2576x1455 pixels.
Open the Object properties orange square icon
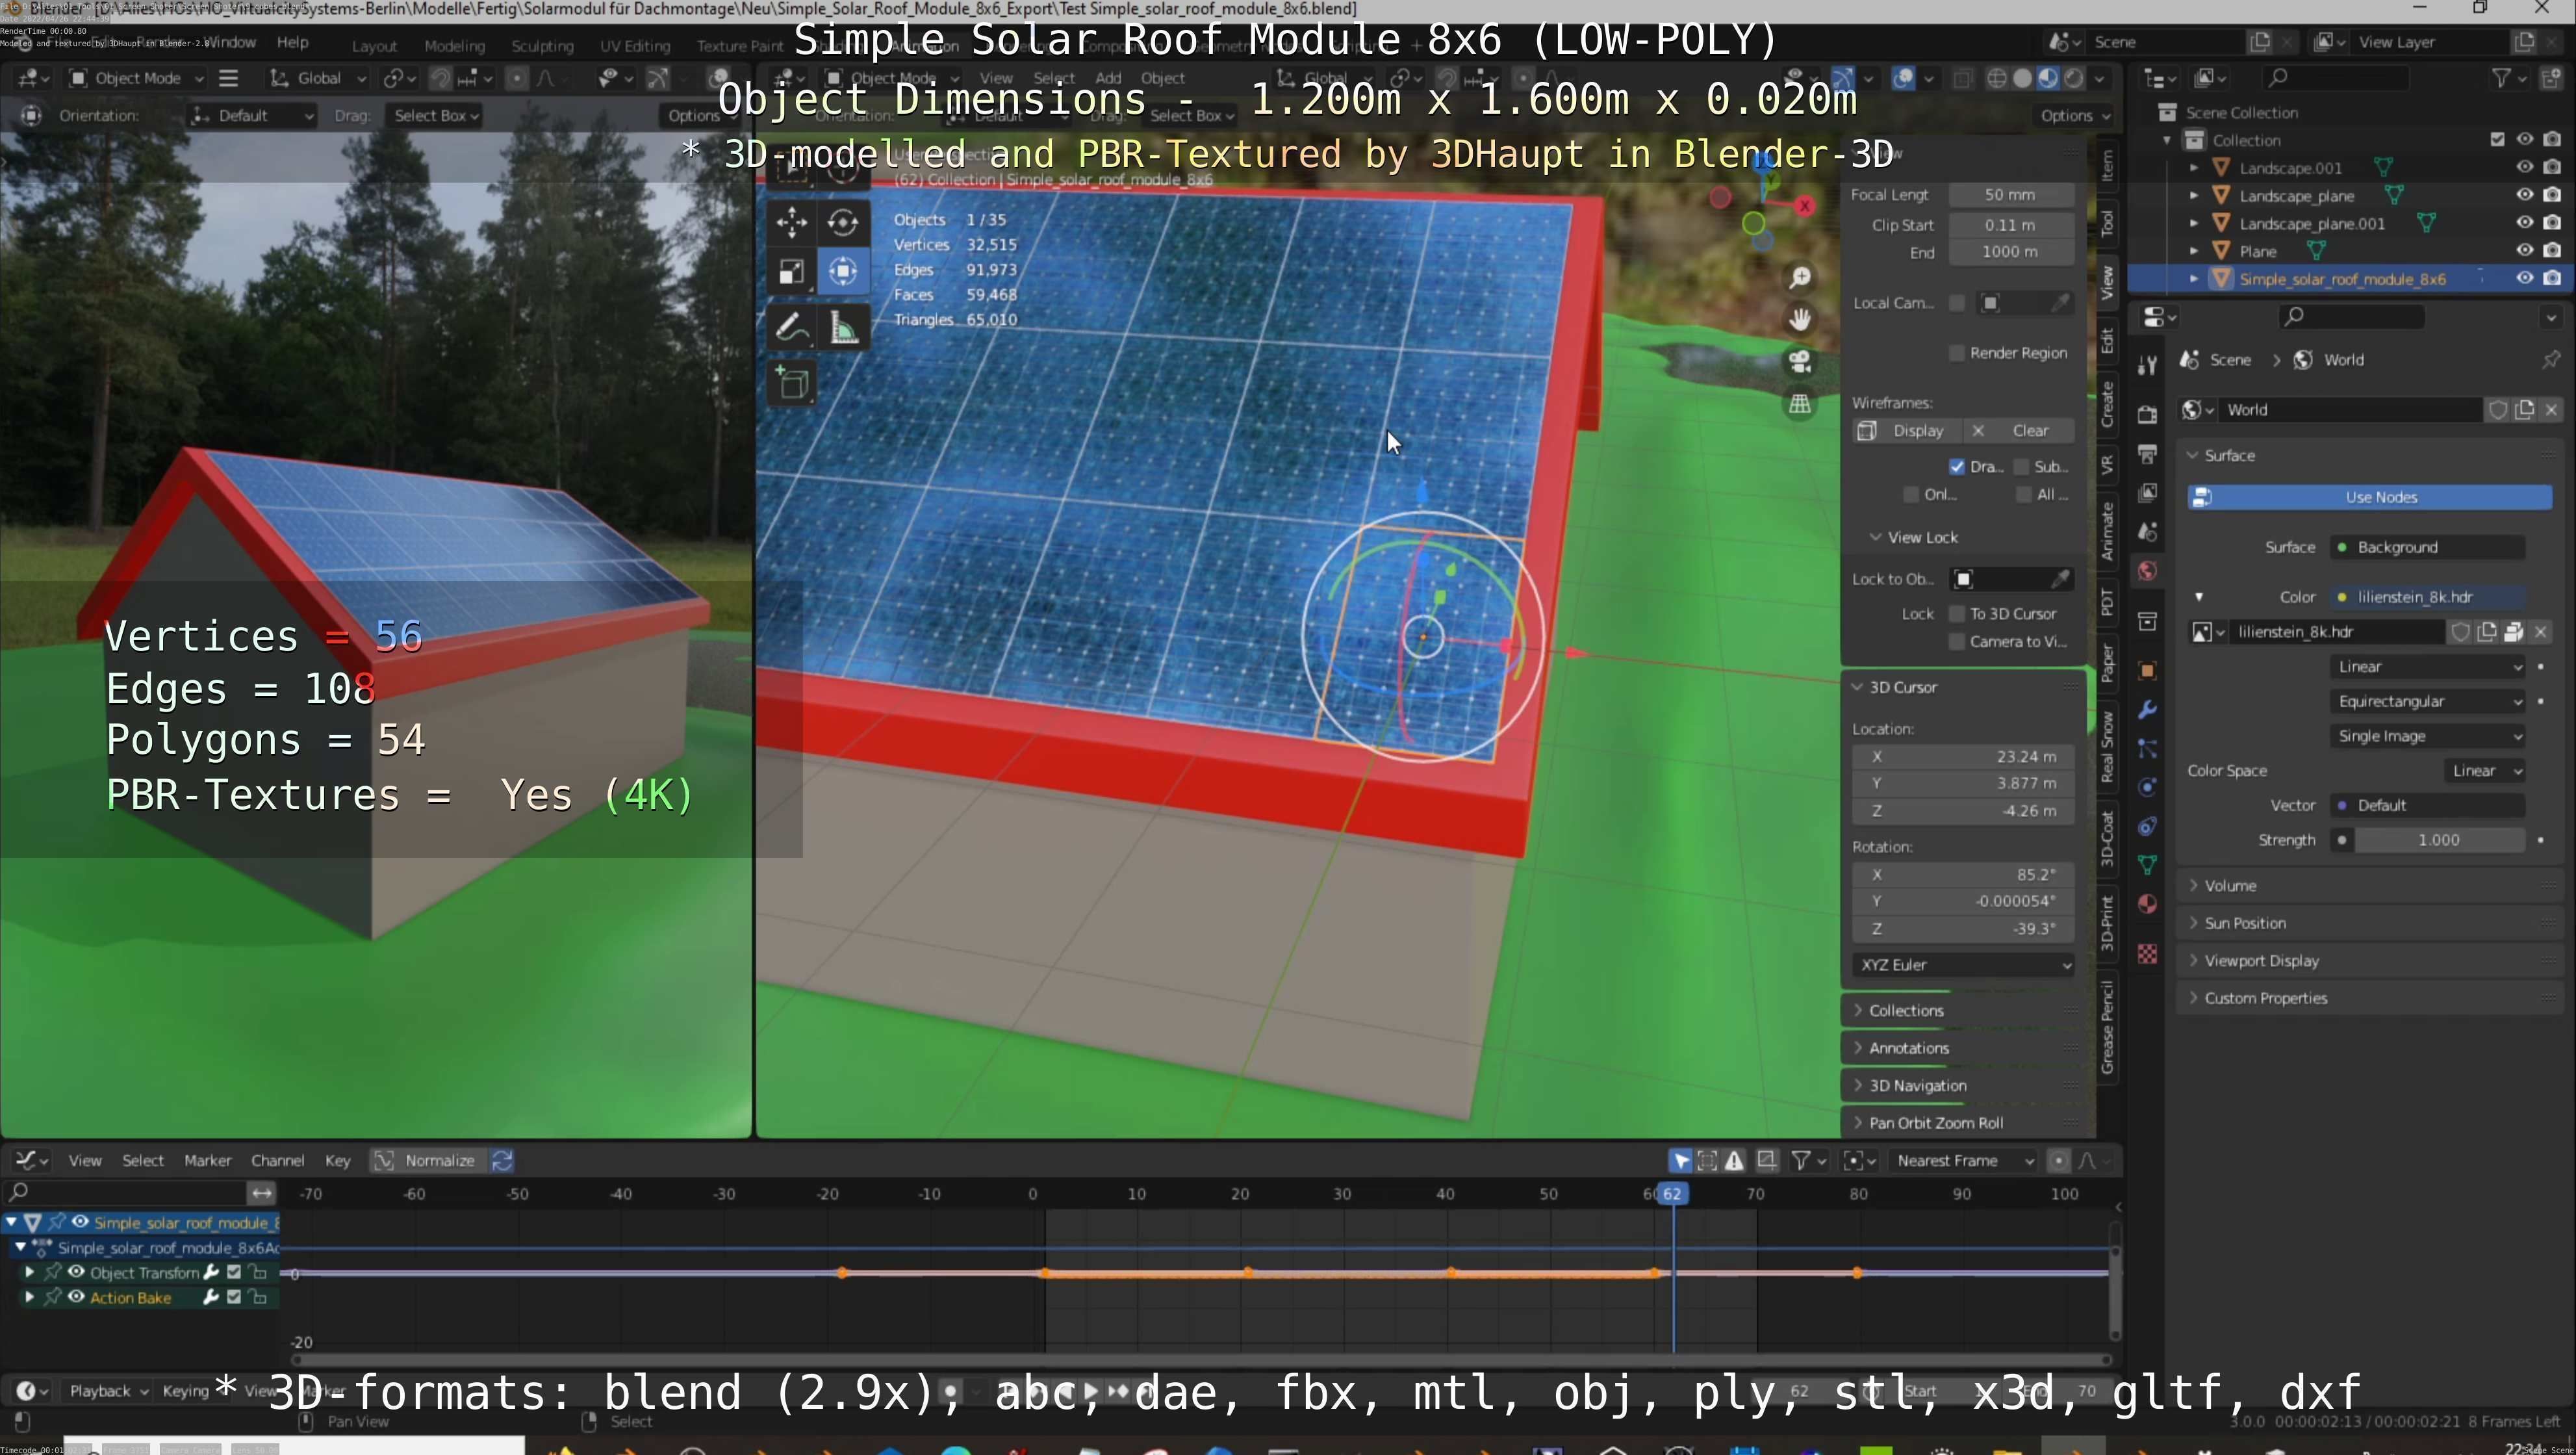pyautogui.click(x=2147, y=670)
